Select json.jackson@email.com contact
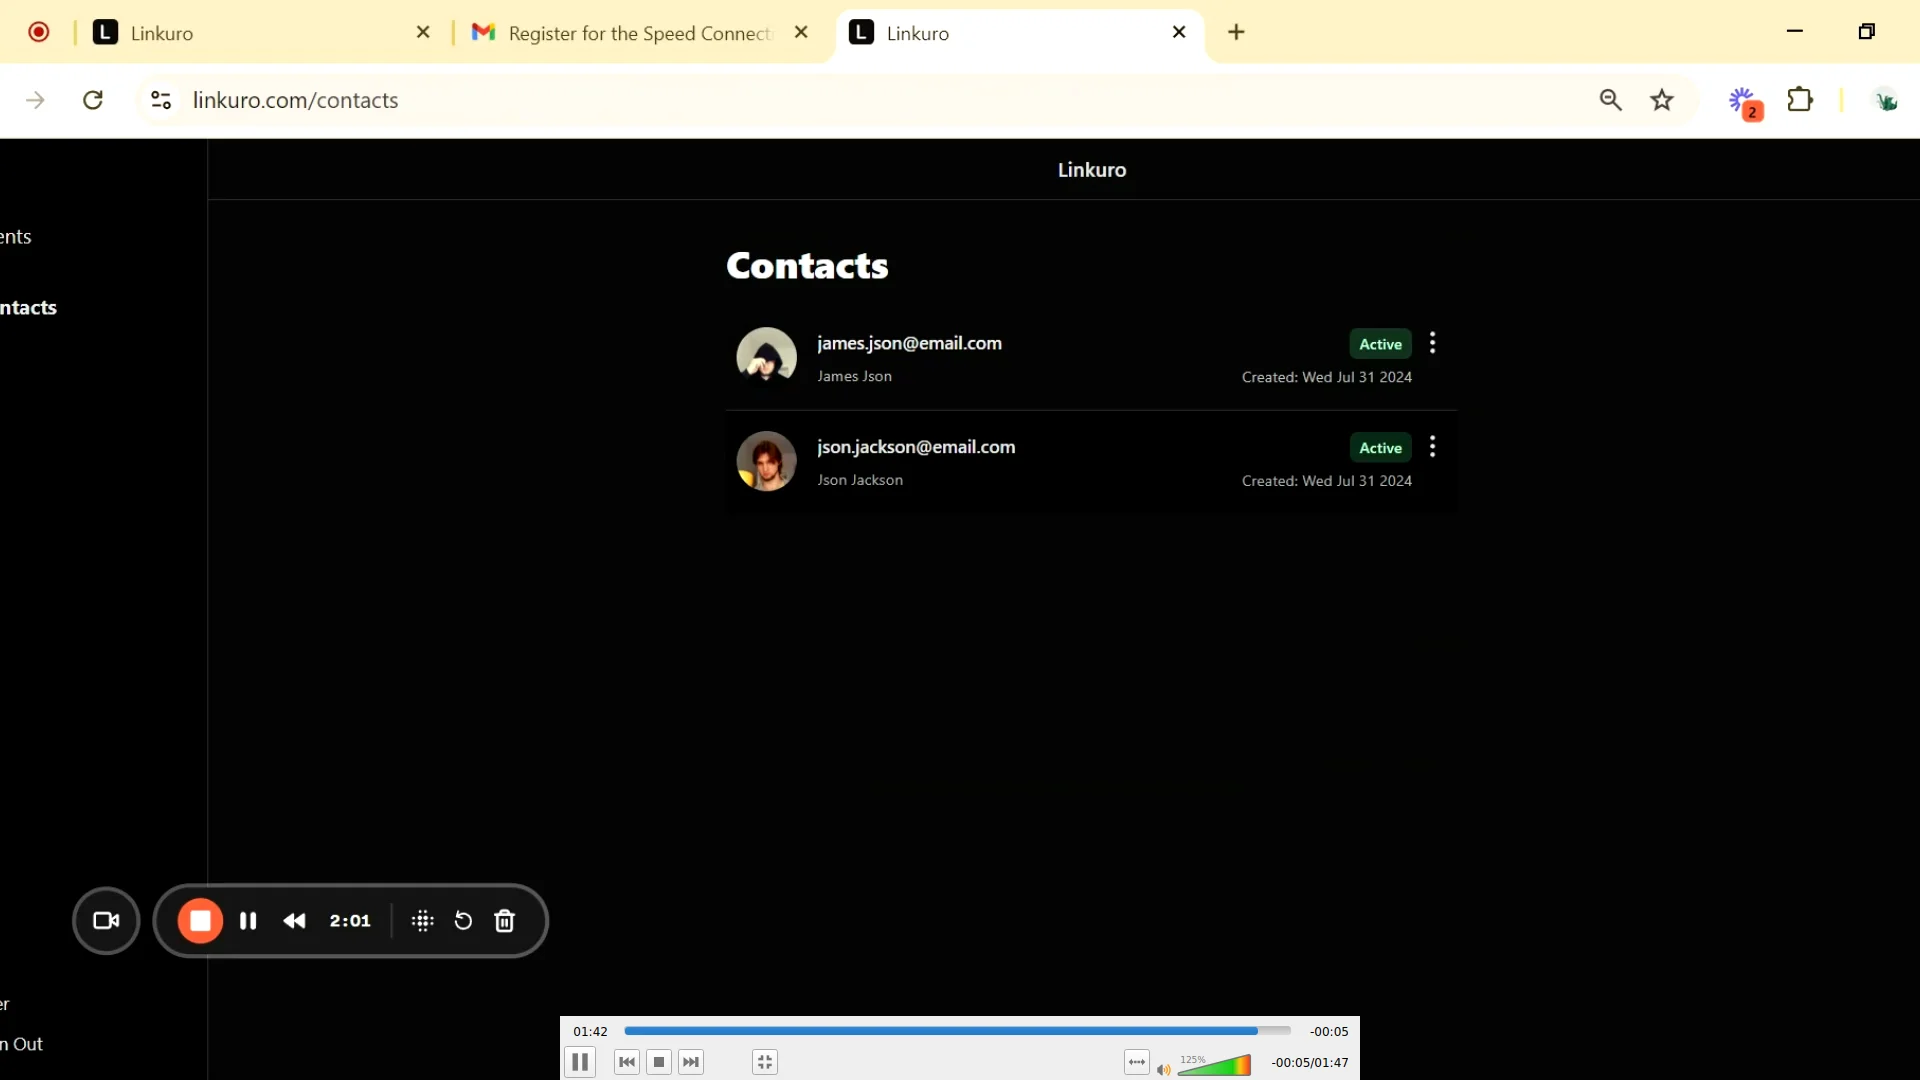Viewport: 1920px width, 1080px height. tap(916, 447)
